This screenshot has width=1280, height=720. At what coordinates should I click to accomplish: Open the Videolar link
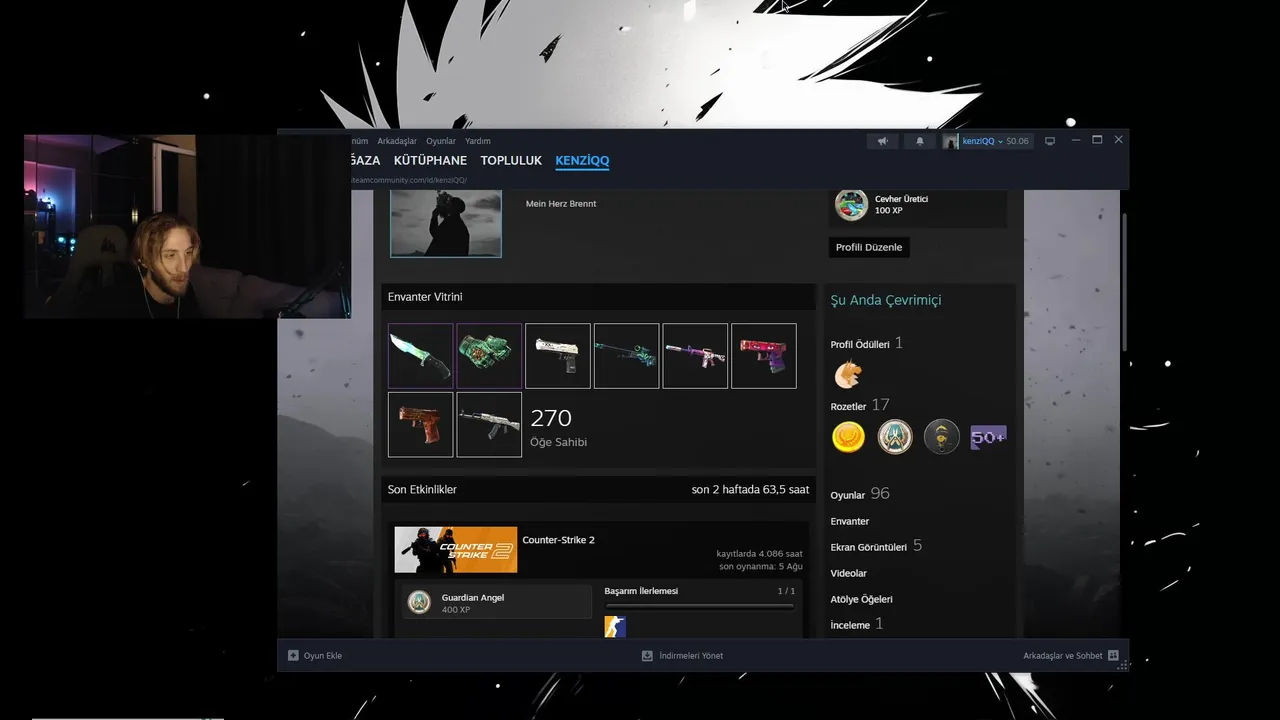click(x=849, y=573)
